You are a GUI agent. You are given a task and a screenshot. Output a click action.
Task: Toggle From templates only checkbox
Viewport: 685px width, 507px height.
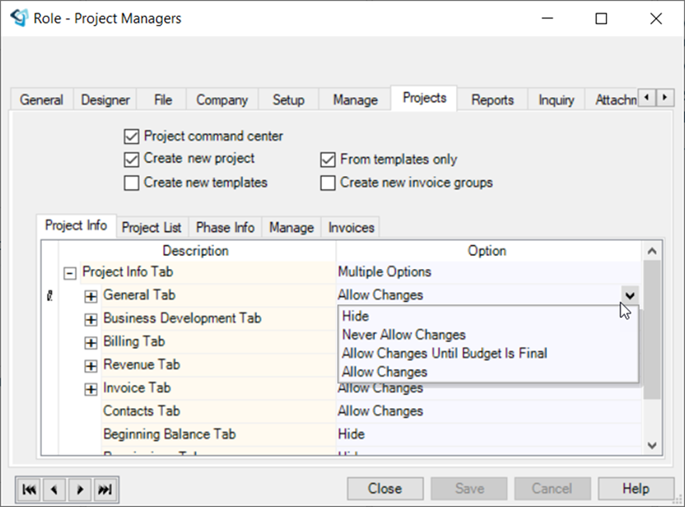point(327,159)
